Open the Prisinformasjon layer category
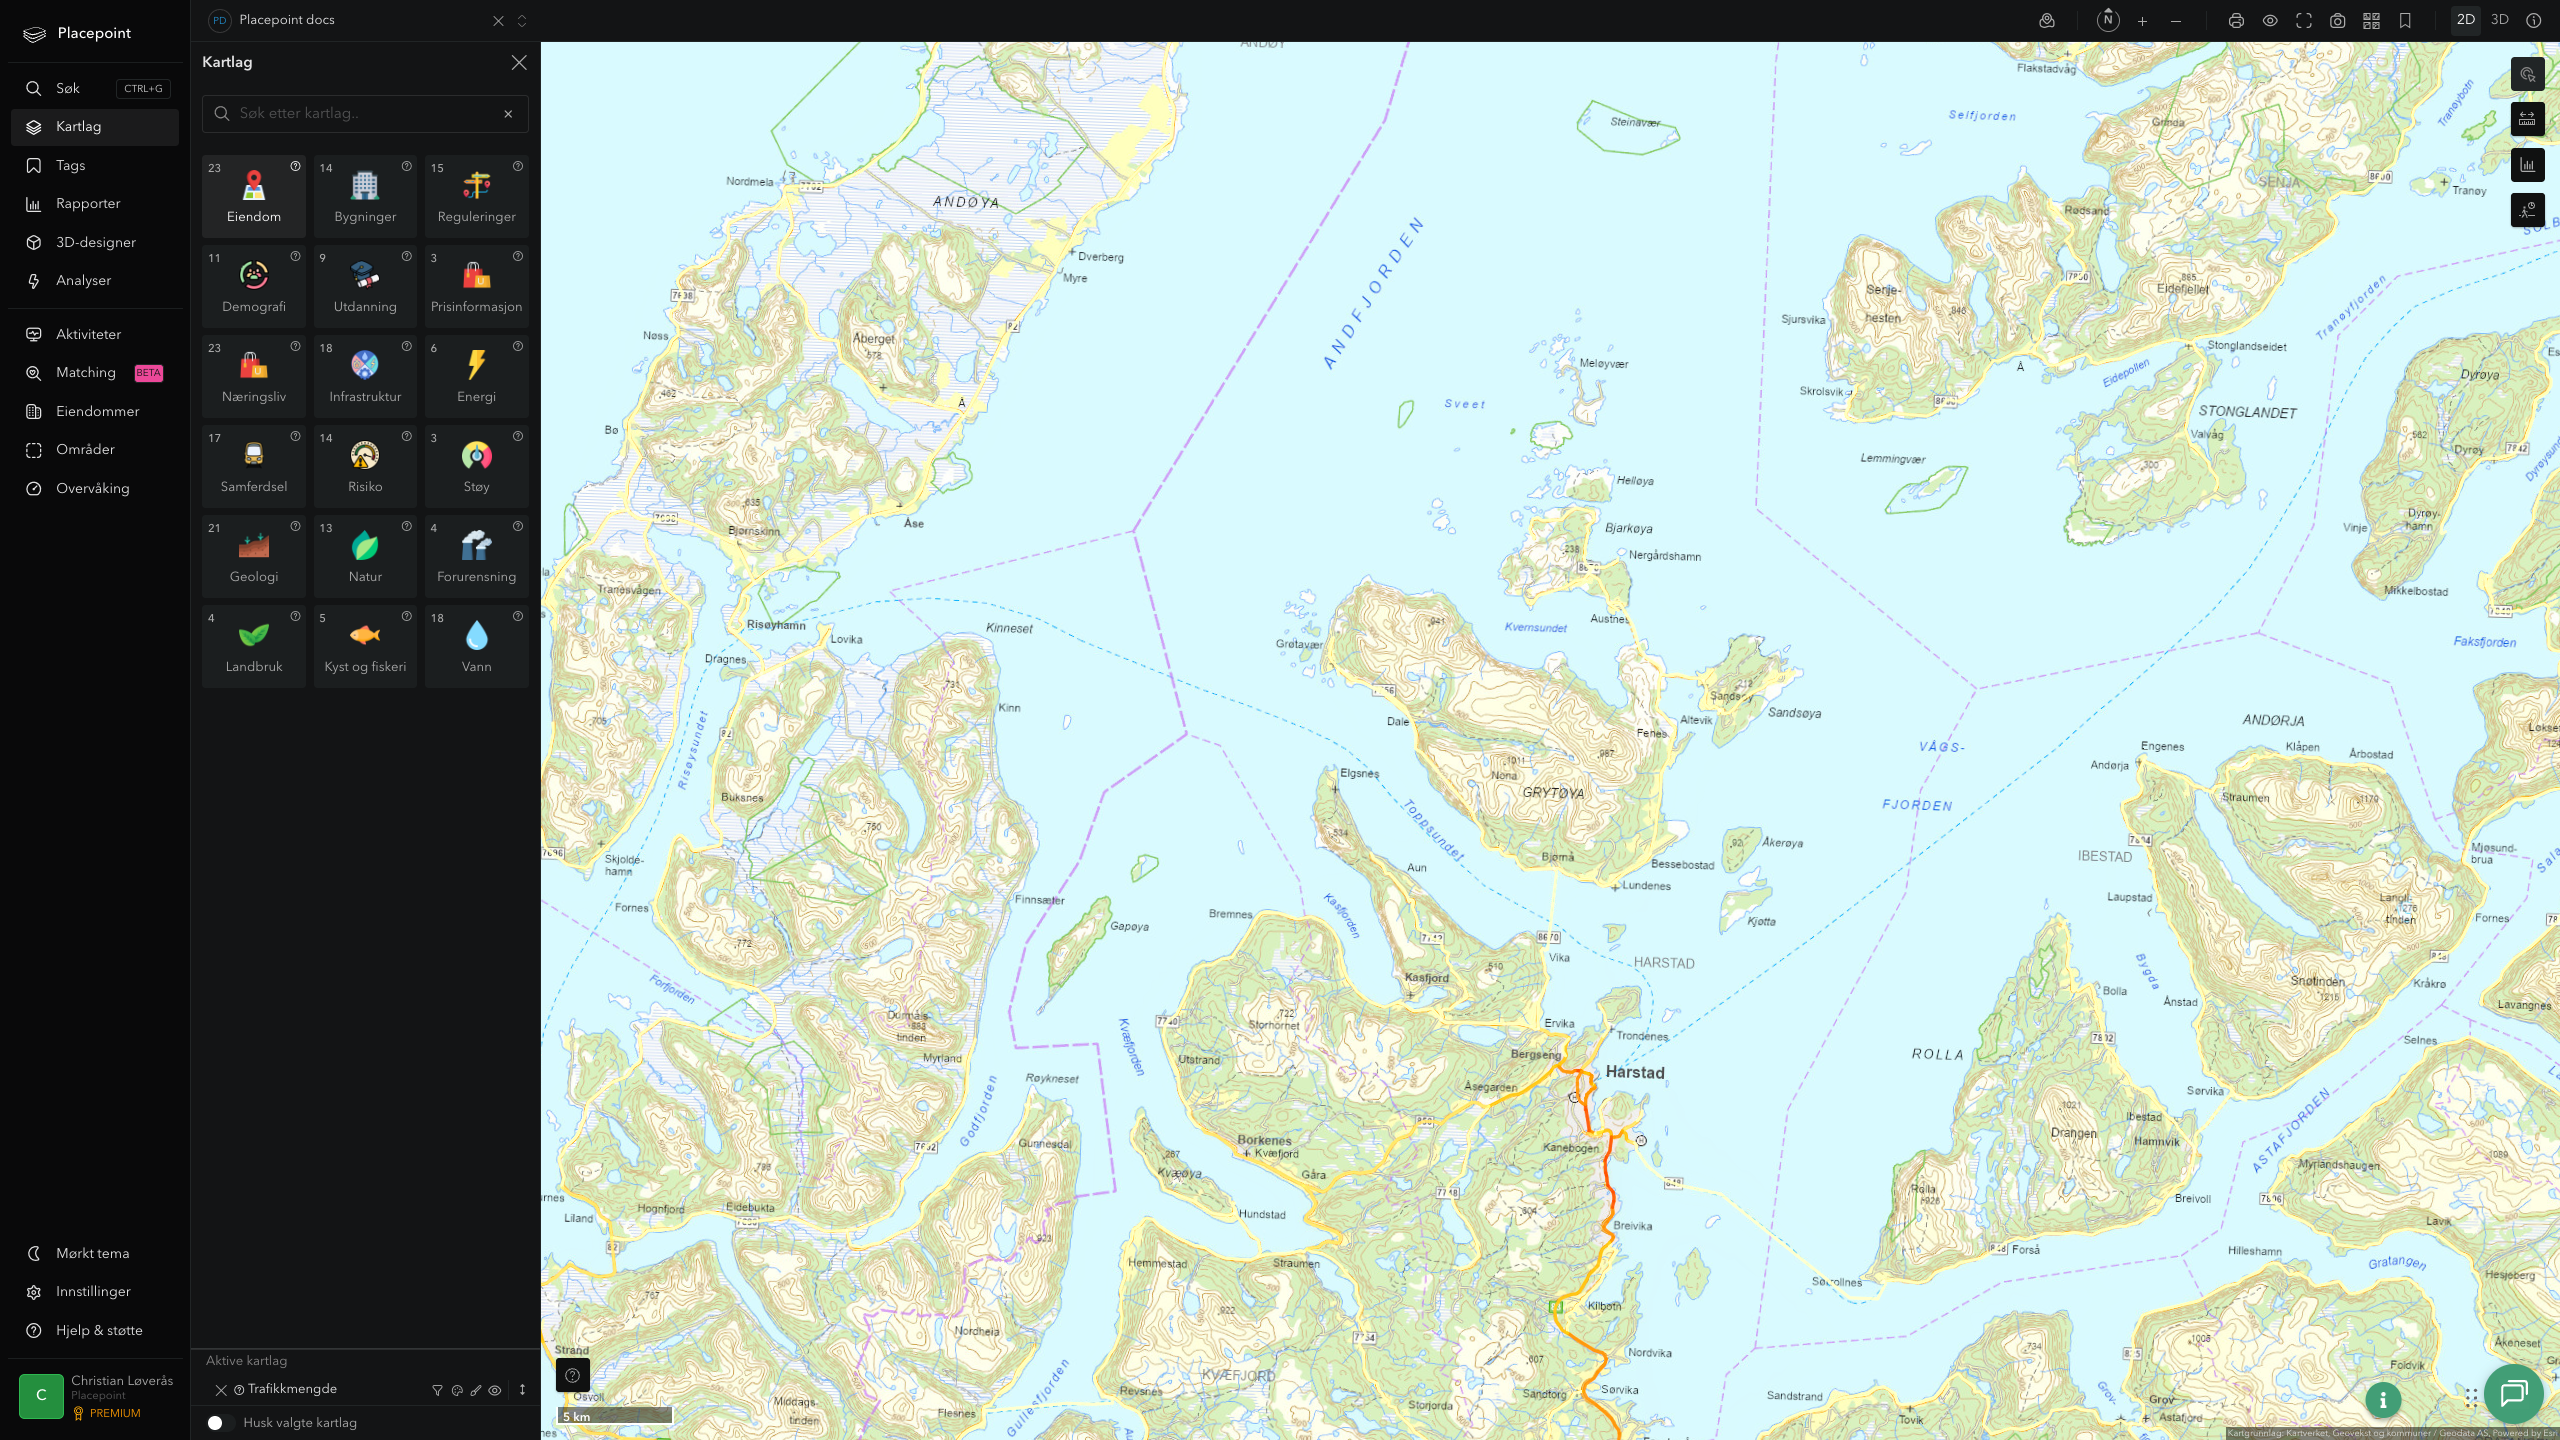Image resolution: width=2560 pixels, height=1440 pixels. (477, 286)
